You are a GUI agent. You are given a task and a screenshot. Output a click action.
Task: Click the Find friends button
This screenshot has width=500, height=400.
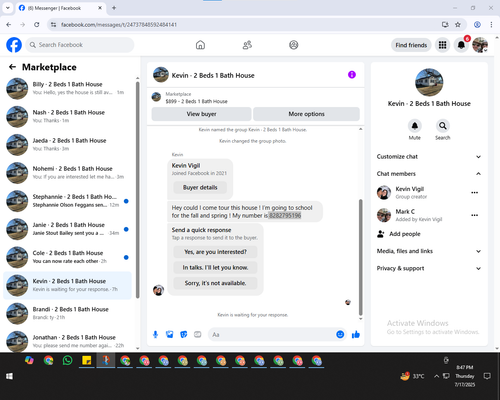pos(411,45)
